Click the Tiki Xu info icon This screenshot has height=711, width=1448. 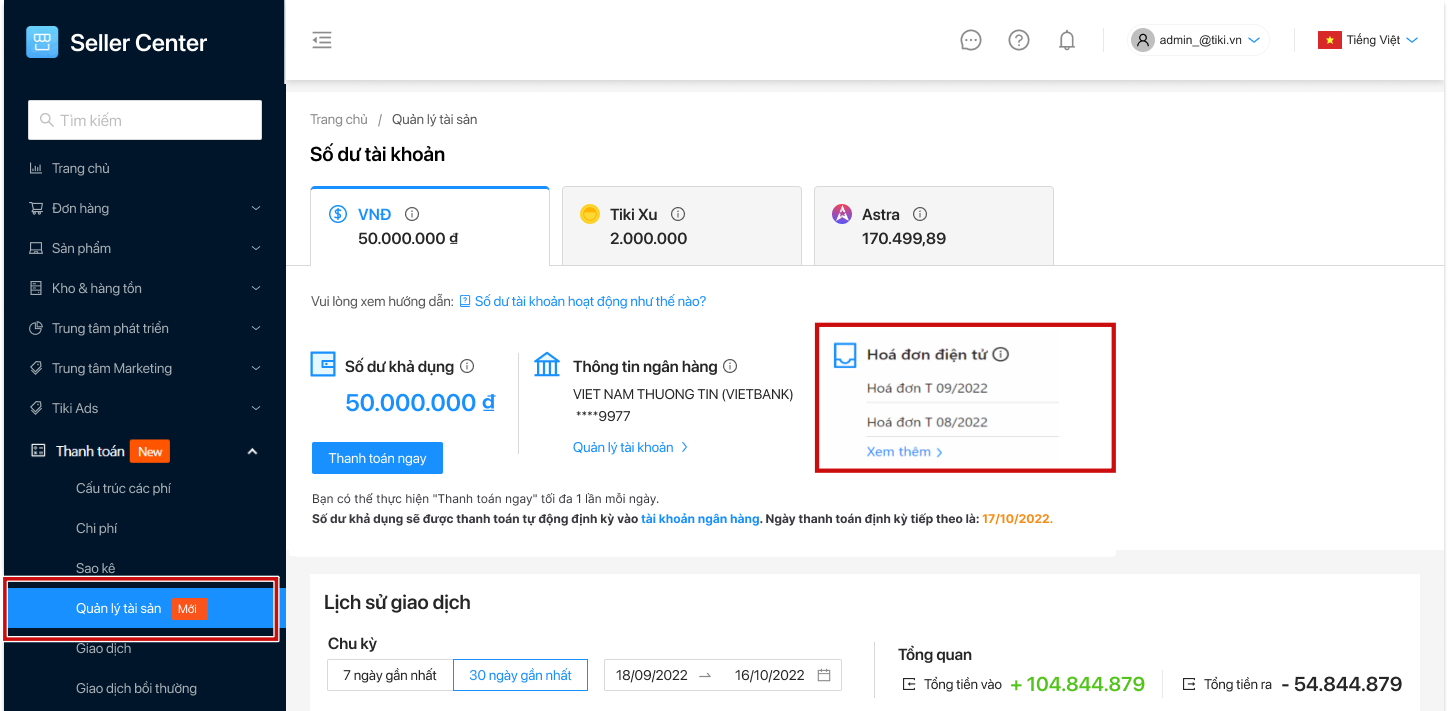678,214
